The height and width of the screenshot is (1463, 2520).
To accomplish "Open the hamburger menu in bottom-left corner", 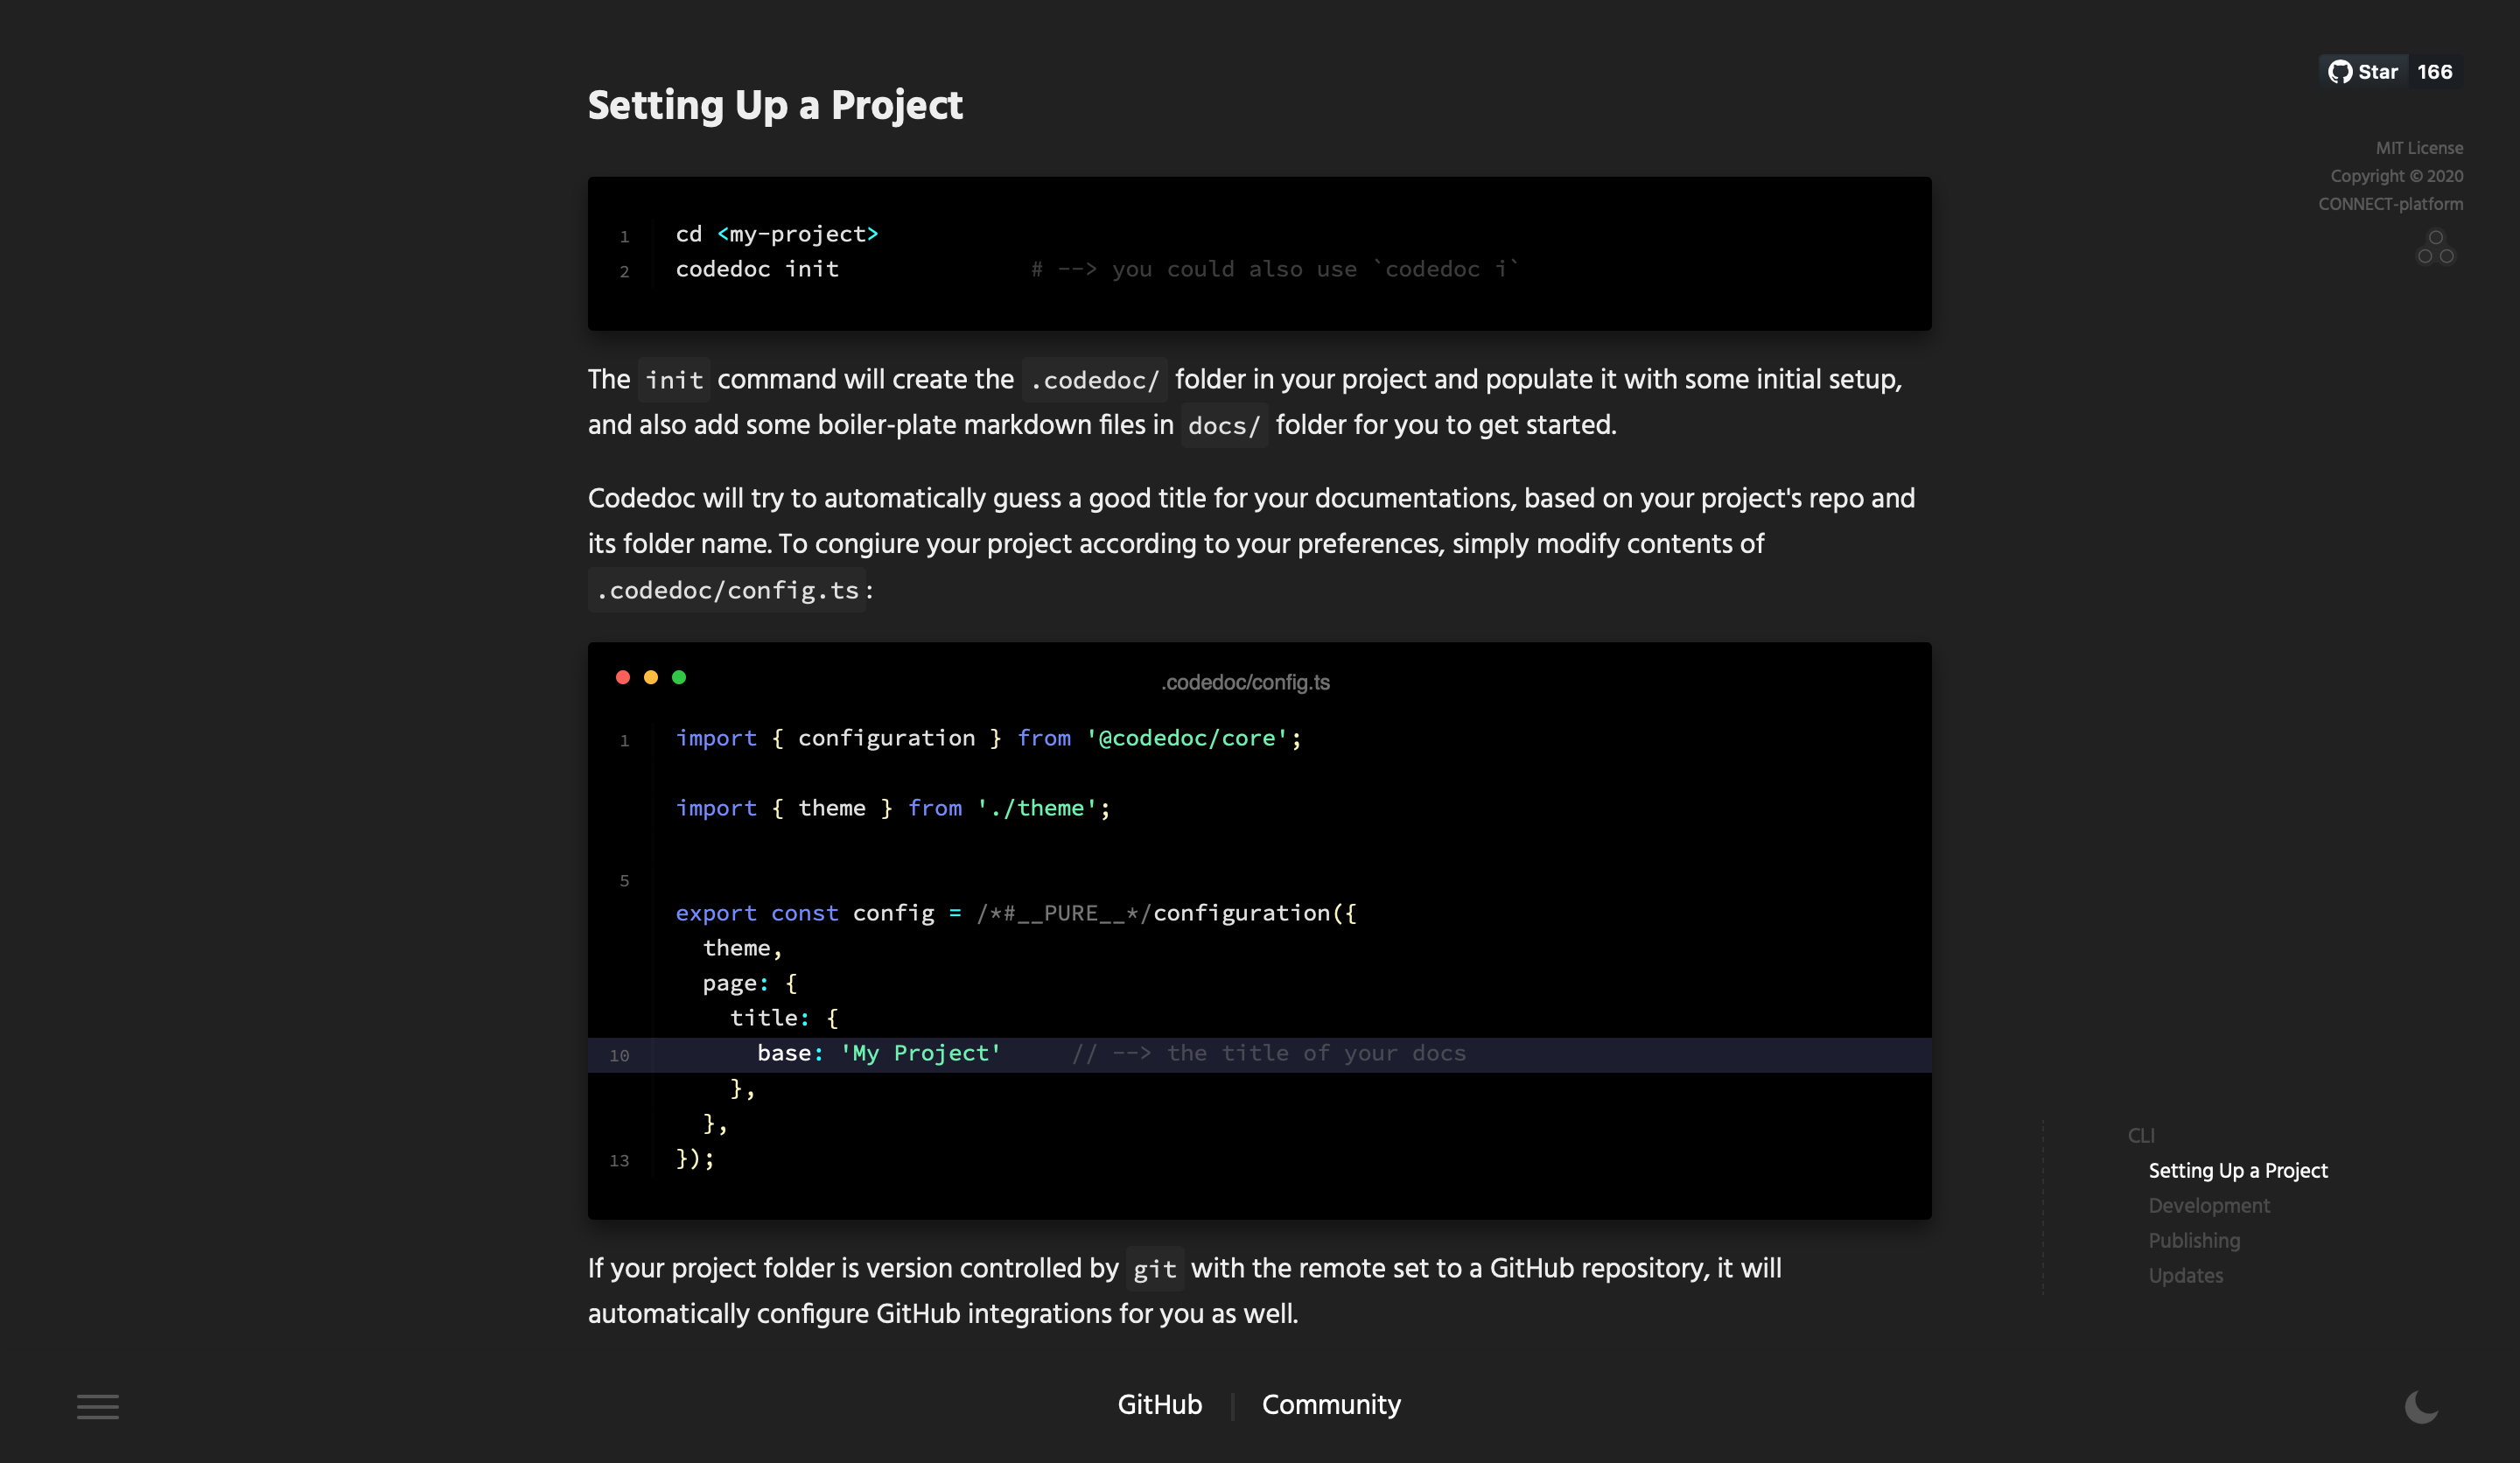I will coord(97,1406).
